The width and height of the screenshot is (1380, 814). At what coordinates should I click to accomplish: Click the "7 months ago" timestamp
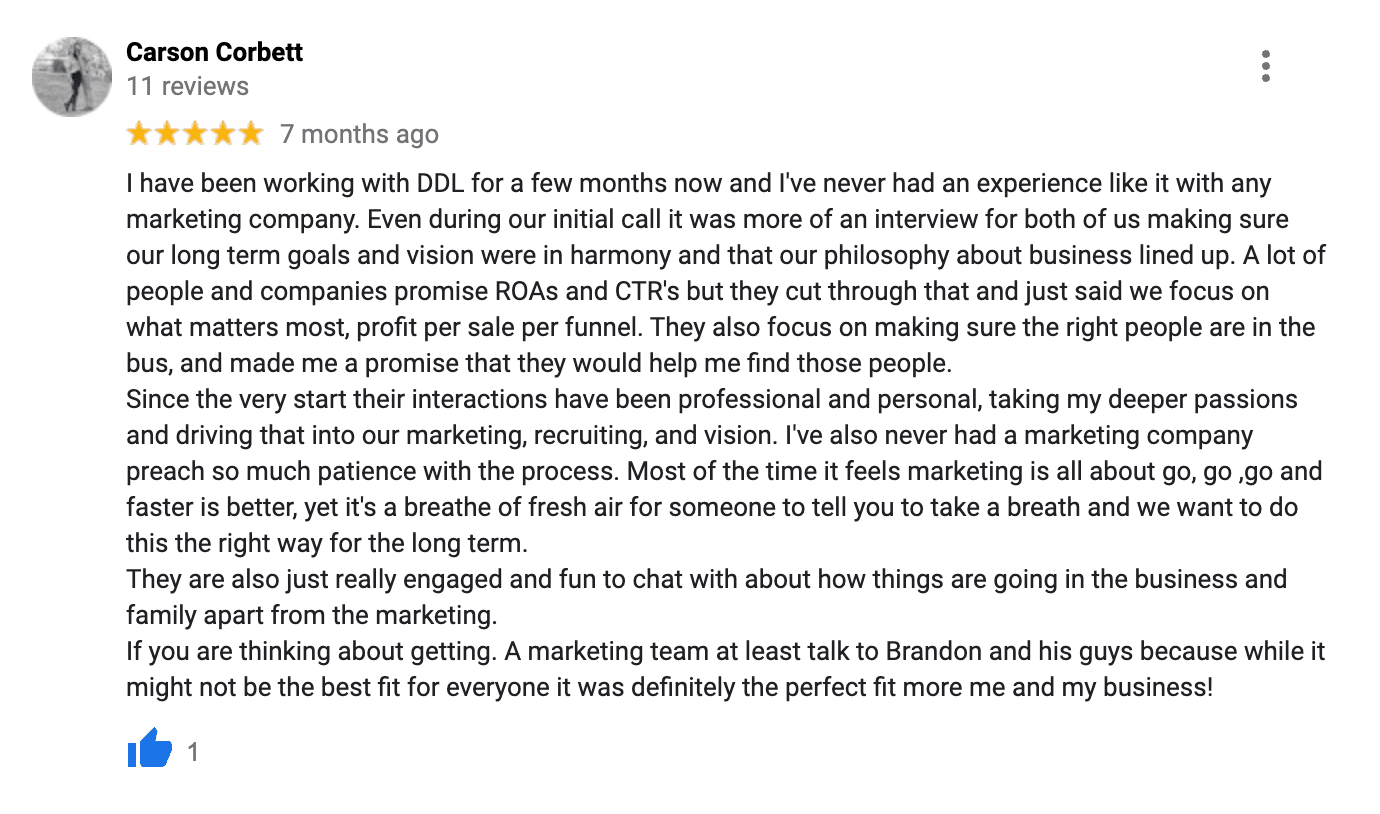[359, 134]
